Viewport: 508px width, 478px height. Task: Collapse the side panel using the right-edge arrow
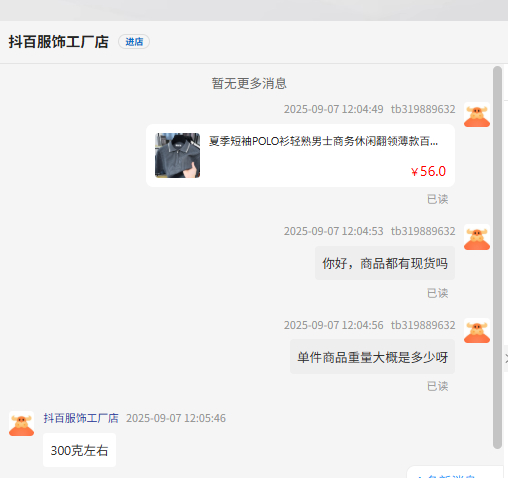(x=506, y=359)
